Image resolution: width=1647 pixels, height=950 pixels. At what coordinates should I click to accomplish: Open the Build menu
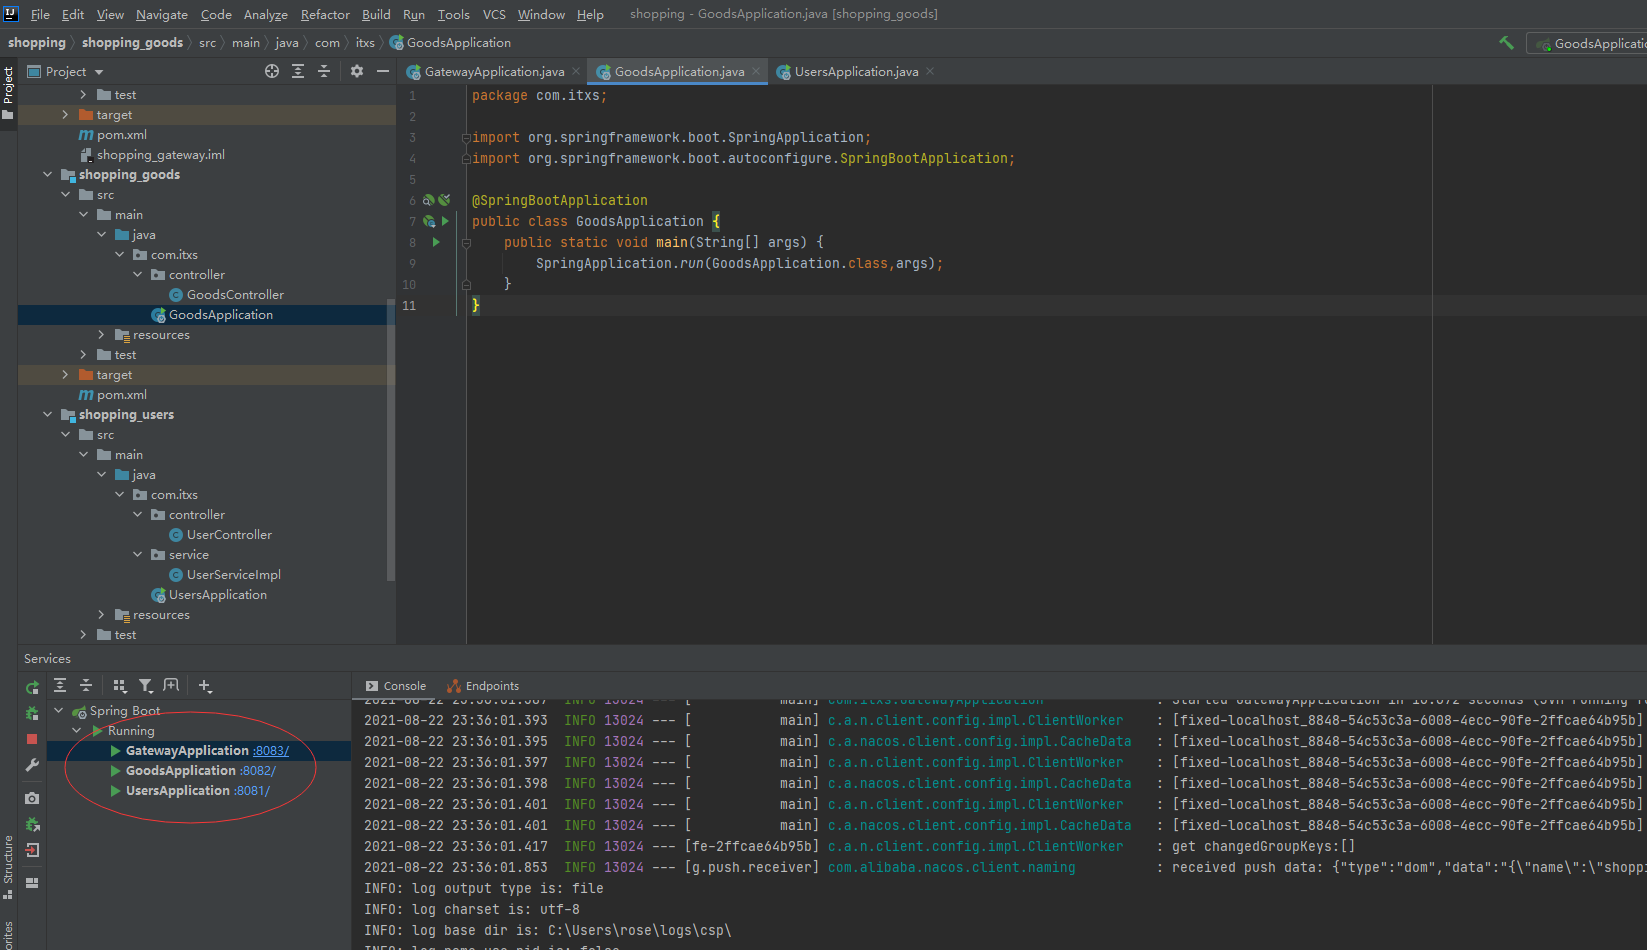(376, 14)
